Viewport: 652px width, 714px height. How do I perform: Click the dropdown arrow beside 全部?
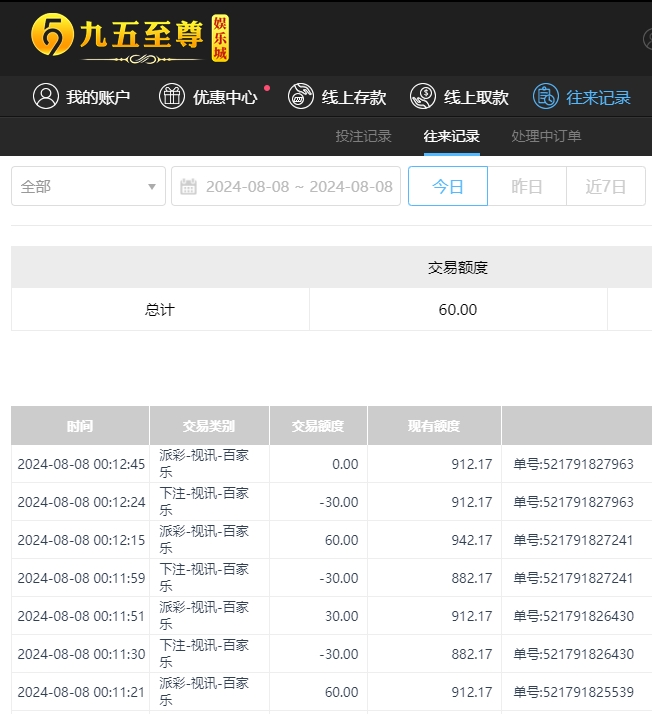point(151,187)
